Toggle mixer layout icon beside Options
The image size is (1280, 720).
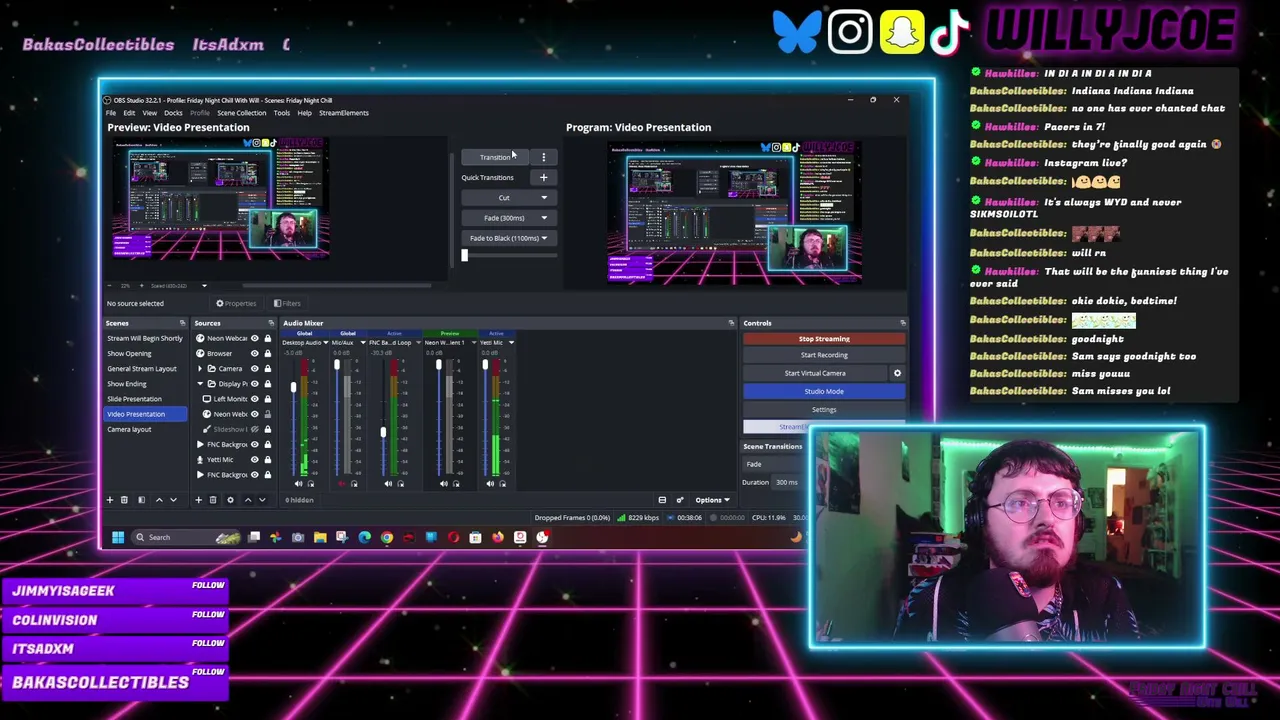pyautogui.click(x=662, y=500)
